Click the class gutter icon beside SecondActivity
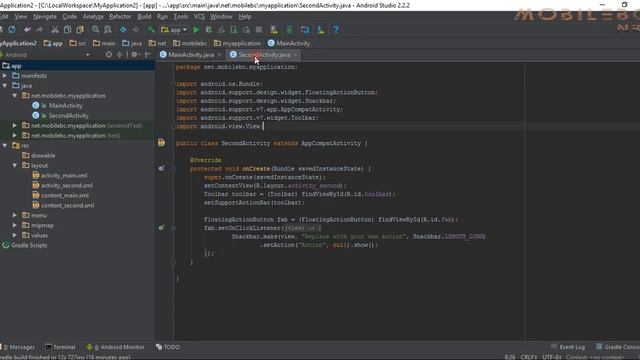The width and height of the screenshot is (640, 360). pyautogui.click(x=162, y=143)
